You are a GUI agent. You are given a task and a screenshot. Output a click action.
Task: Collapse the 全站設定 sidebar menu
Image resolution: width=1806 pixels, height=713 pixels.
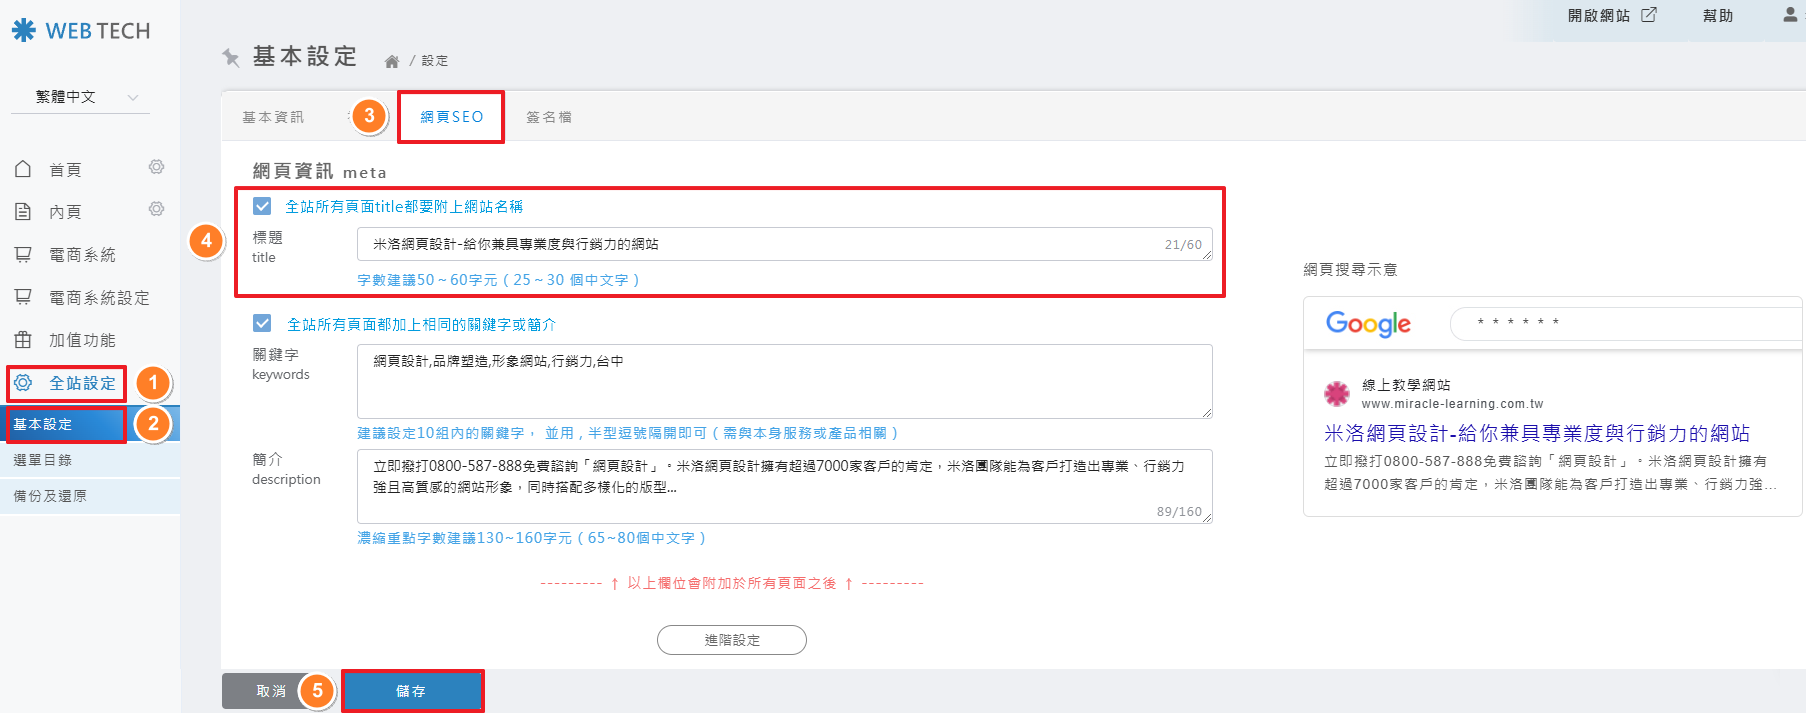click(x=67, y=383)
